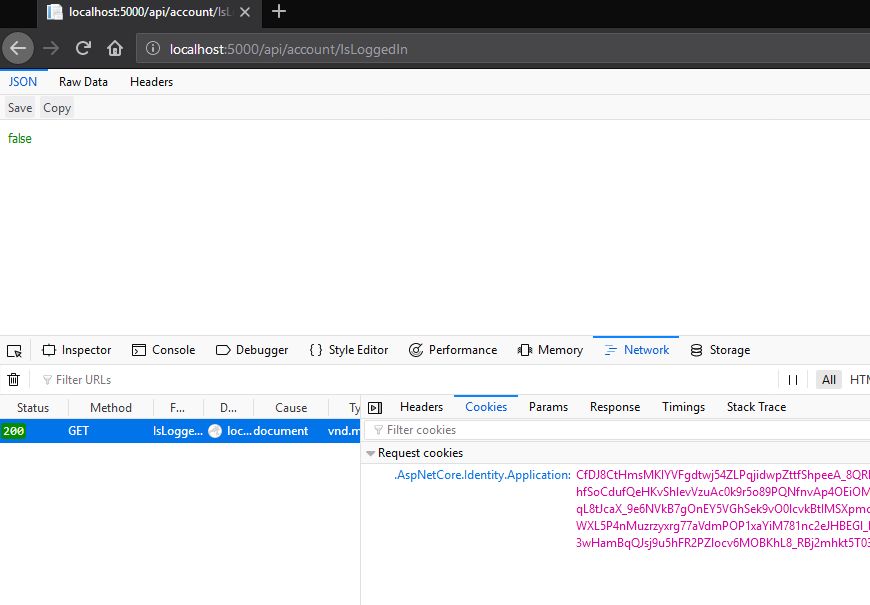
Task: Open the browser home page icon
Action: 115,49
